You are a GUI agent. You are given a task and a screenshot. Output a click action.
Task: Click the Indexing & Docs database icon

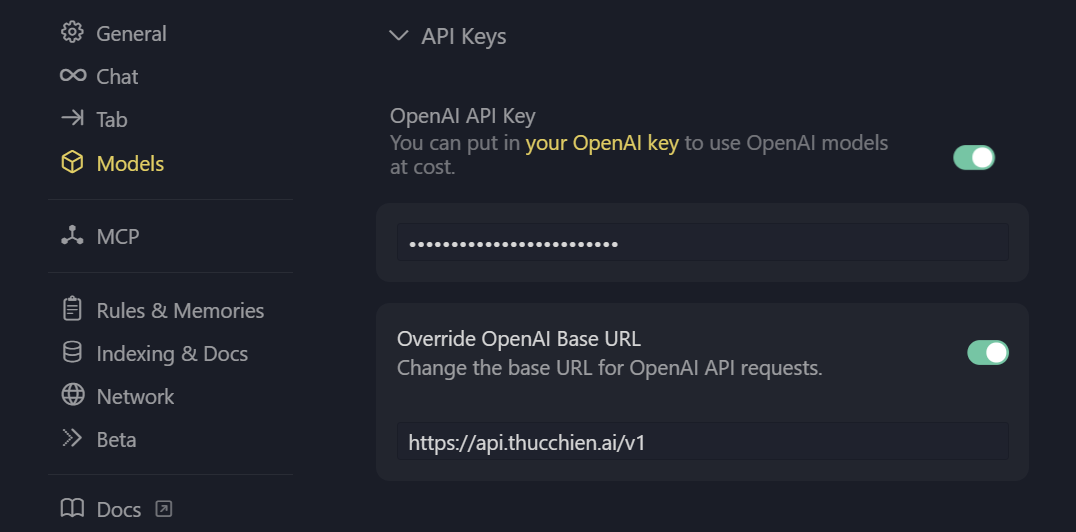pyautogui.click(x=72, y=353)
